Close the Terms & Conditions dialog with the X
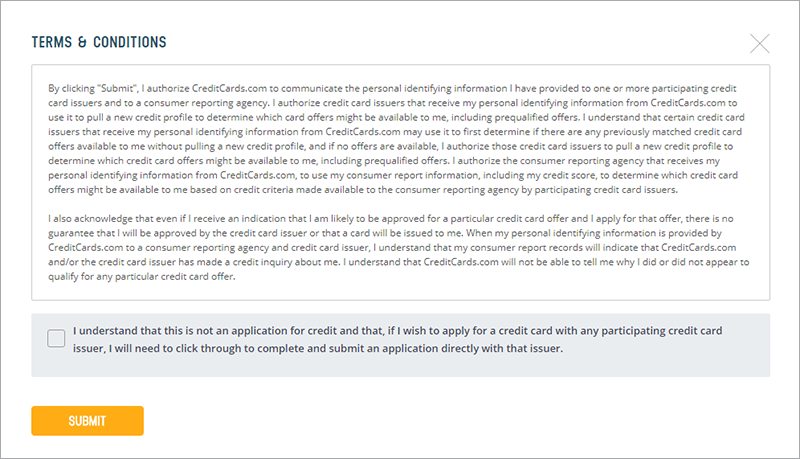This screenshot has width=800, height=459. click(x=760, y=43)
